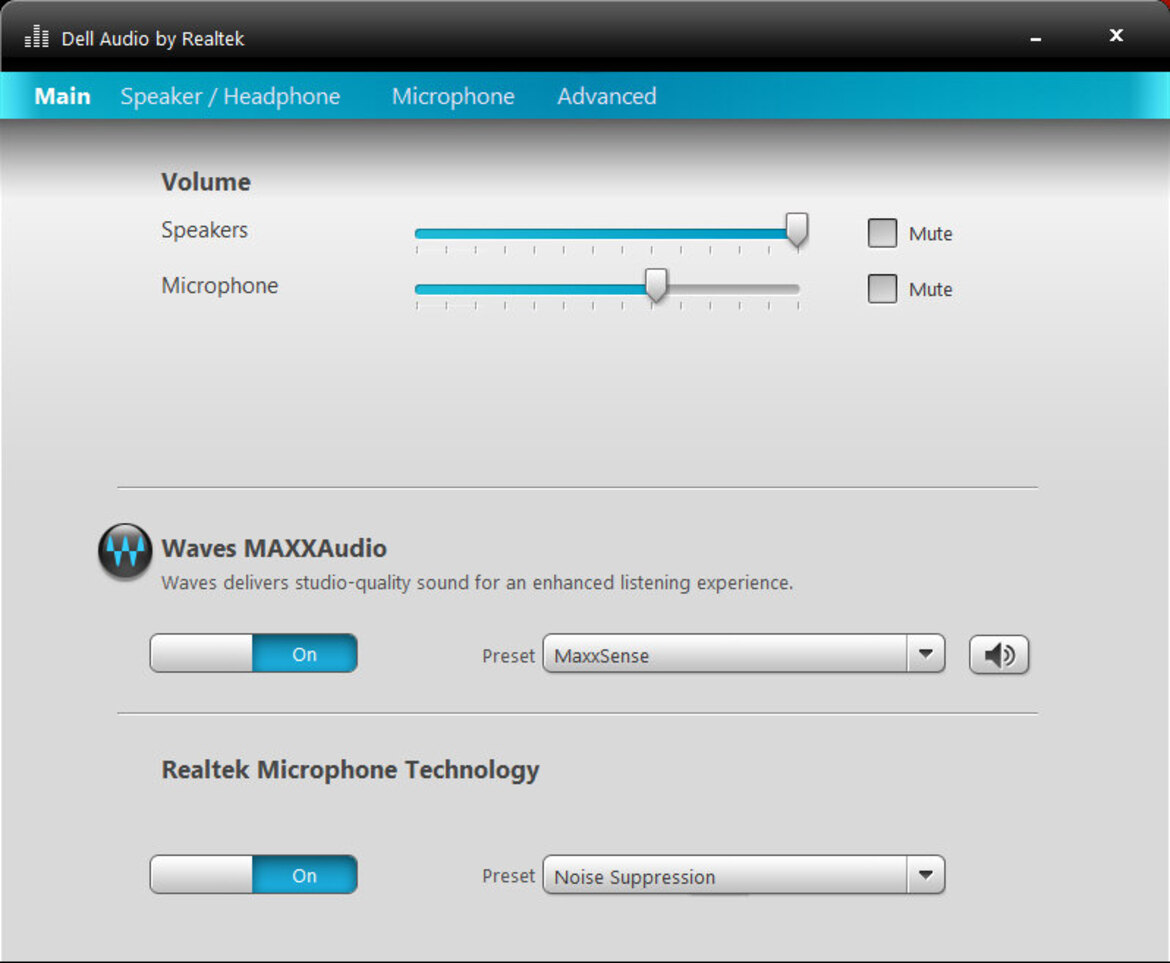Click the Waves MAXXAudio heading
This screenshot has height=963, width=1170.
274,548
